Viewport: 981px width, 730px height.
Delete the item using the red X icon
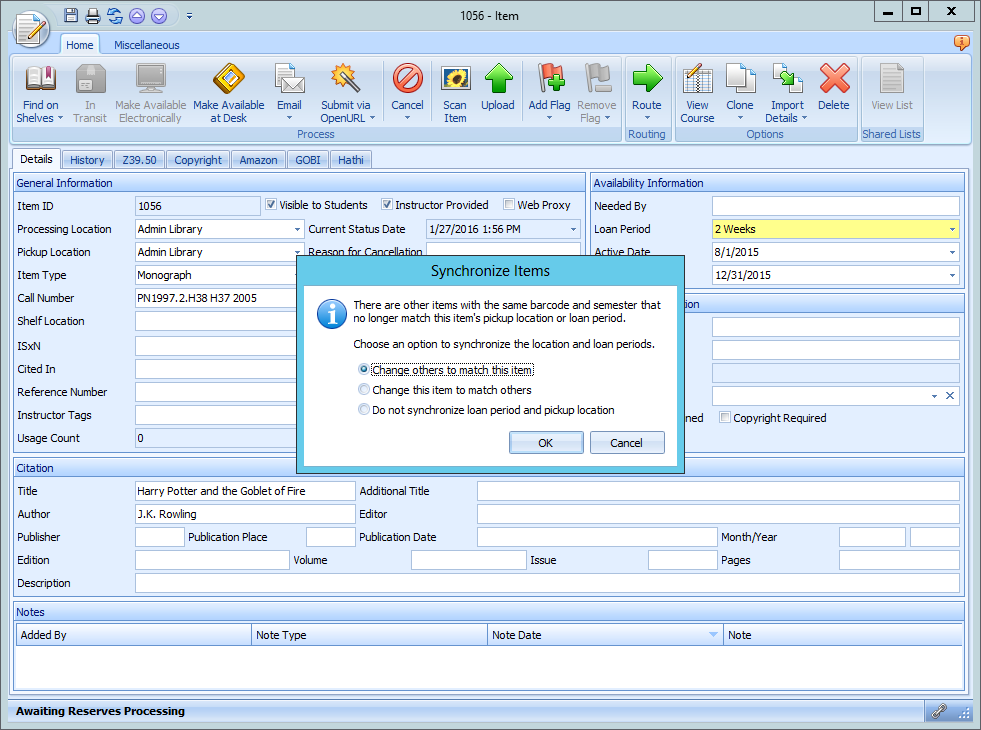[836, 90]
